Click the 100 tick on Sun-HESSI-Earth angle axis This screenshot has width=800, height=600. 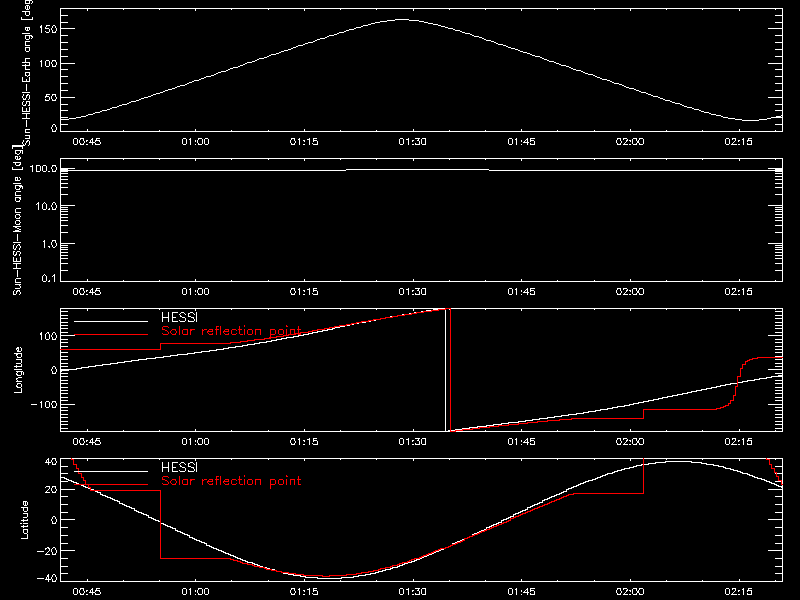(x=47, y=63)
